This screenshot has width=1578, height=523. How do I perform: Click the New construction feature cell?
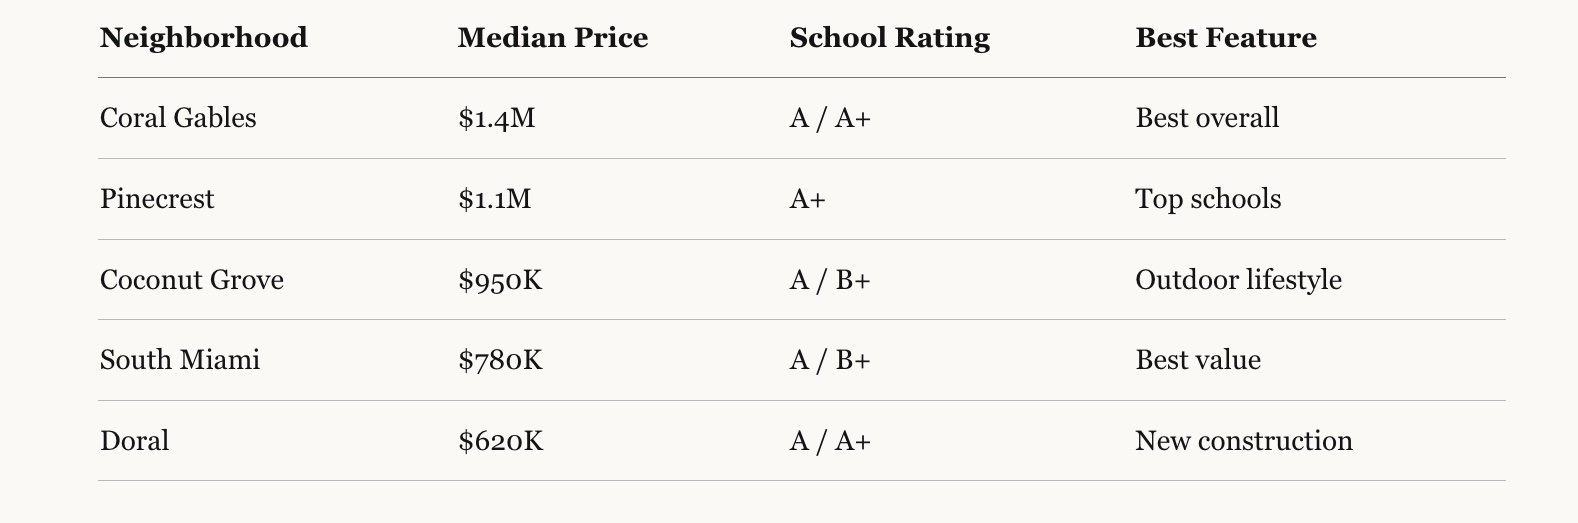tap(1244, 441)
